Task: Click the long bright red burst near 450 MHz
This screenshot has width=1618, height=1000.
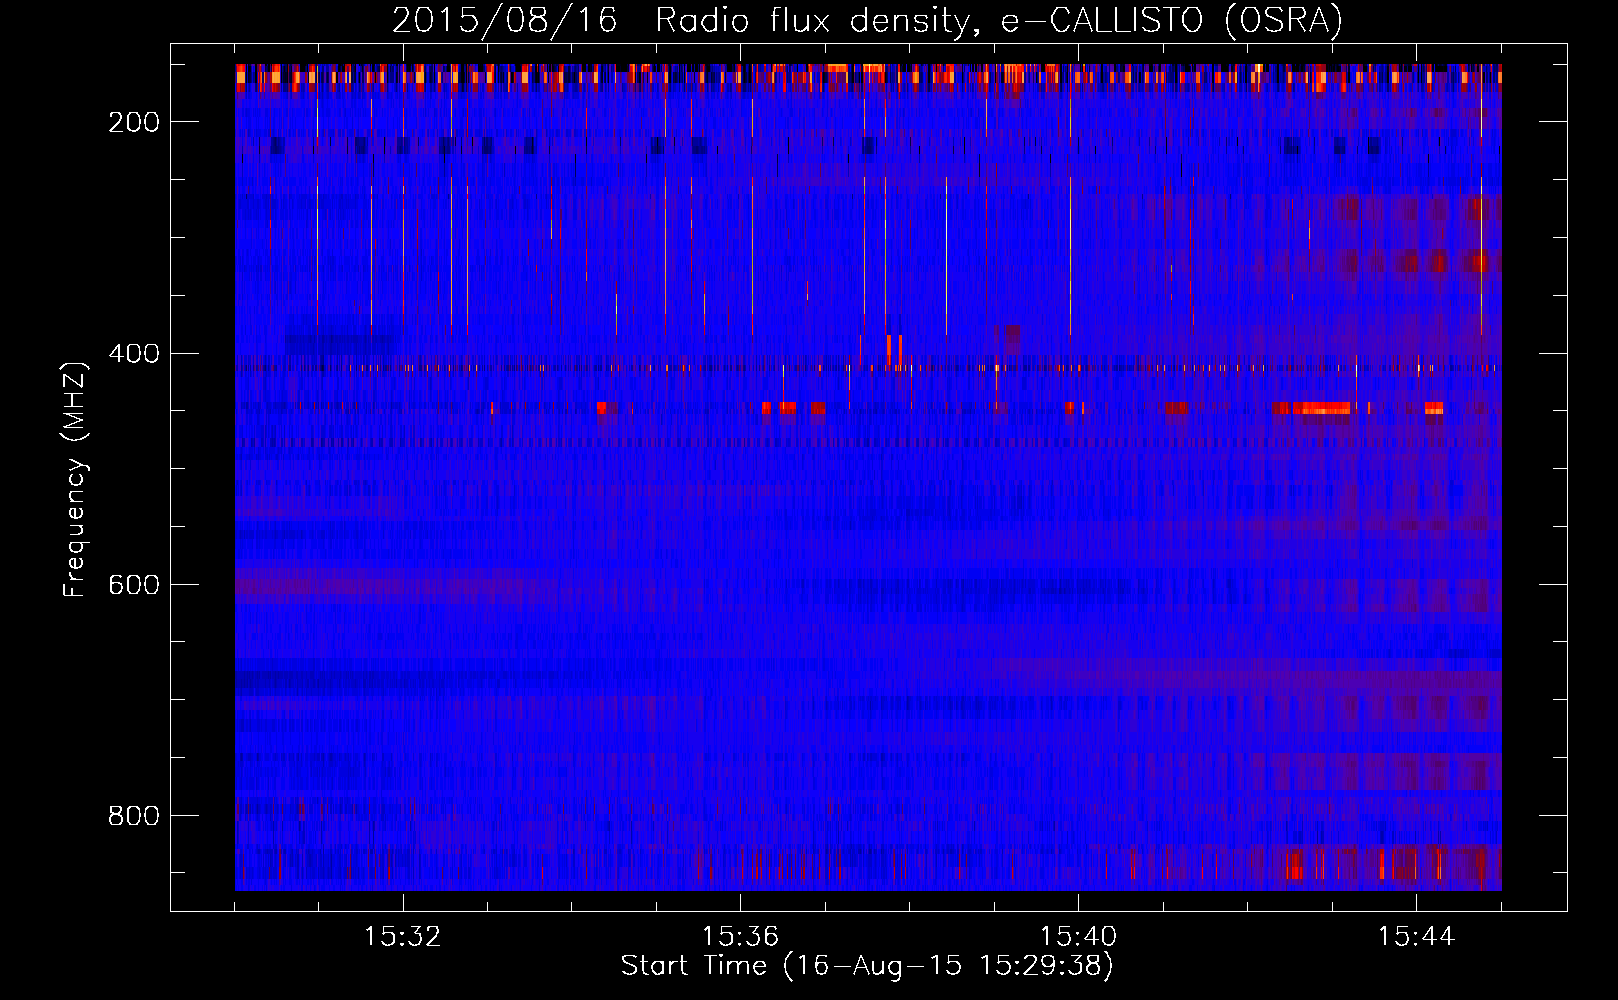Action: pyautogui.click(x=1320, y=408)
